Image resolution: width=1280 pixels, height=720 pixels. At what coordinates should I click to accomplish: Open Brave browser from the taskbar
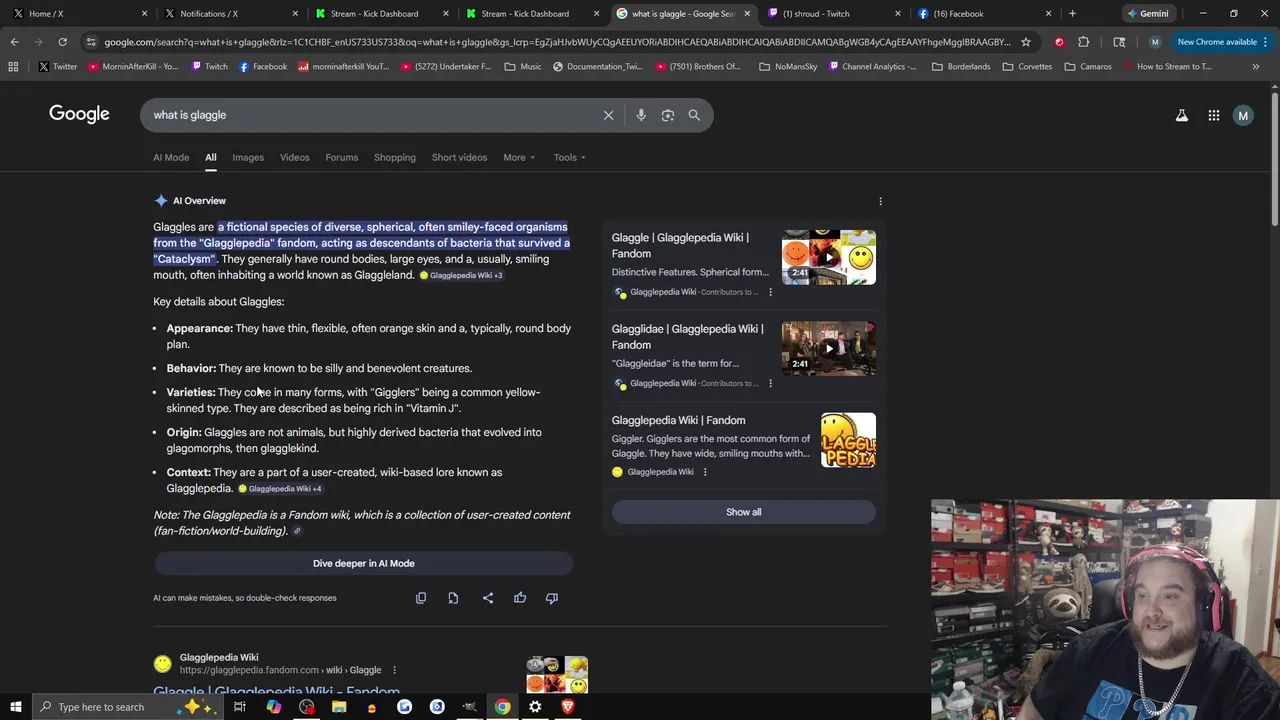tap(568, 707)
